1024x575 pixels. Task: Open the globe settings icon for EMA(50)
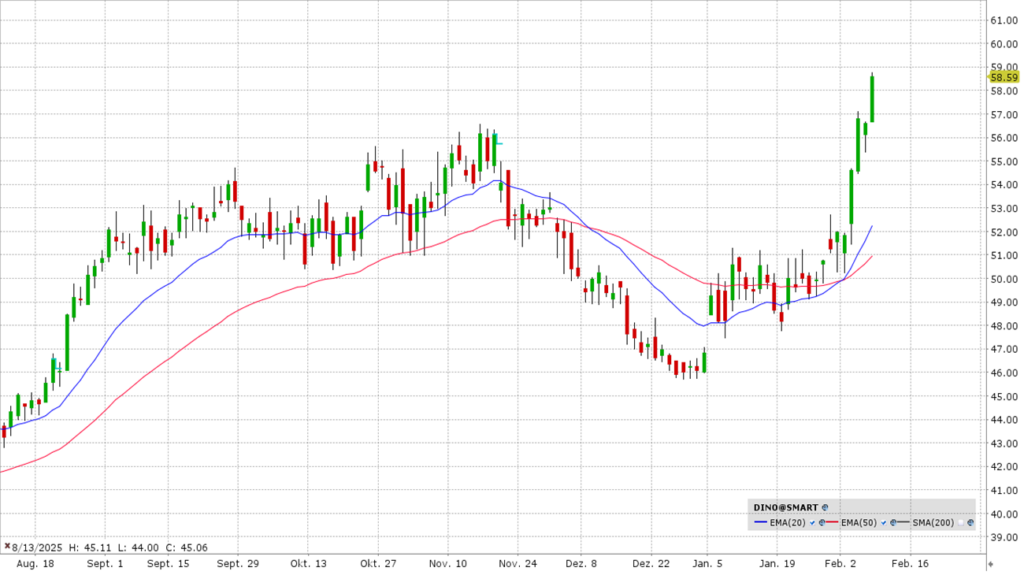pyautogui.click(x=893, y=523)
